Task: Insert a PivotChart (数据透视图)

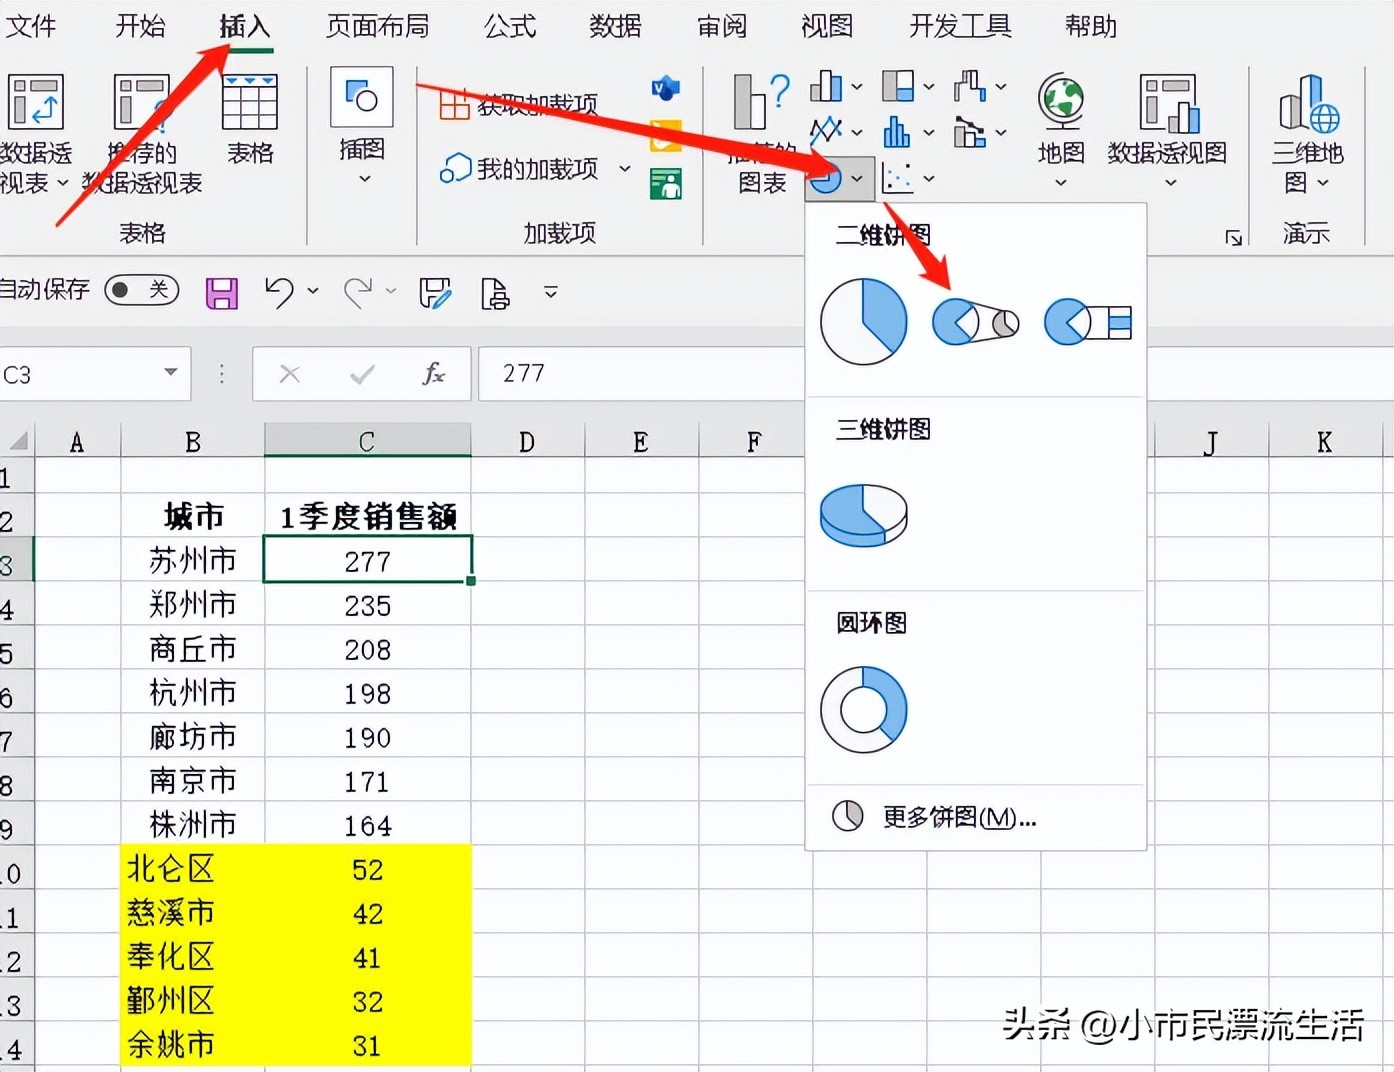Action: pos(1168,130)
